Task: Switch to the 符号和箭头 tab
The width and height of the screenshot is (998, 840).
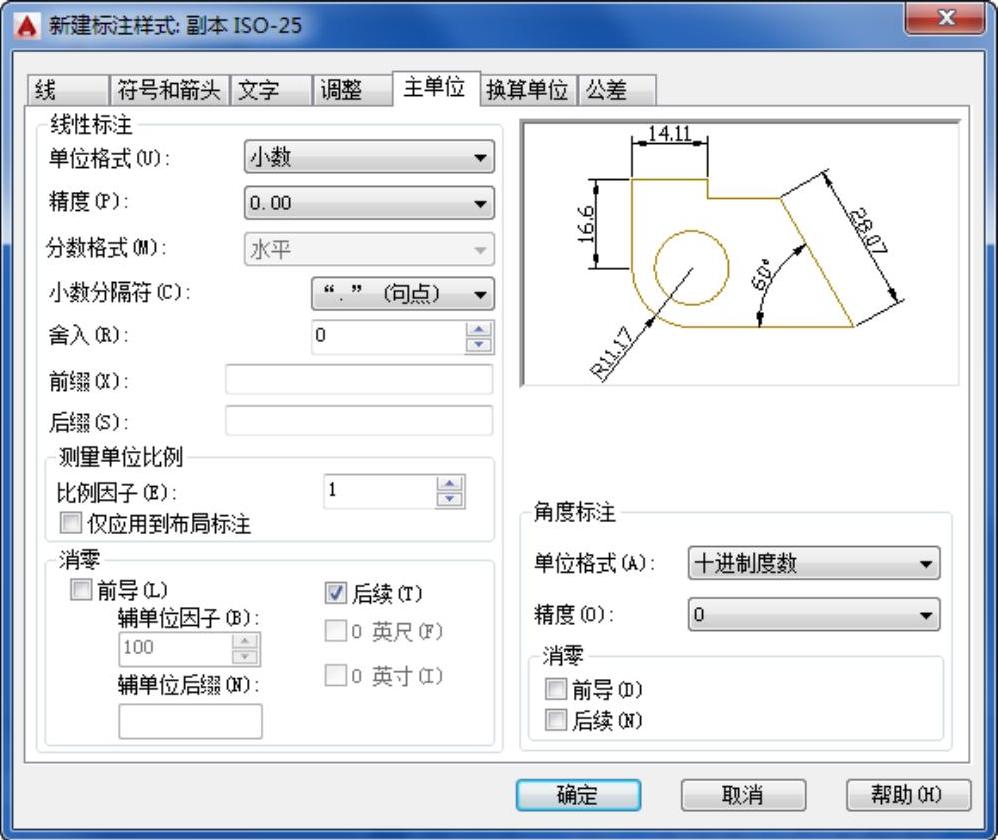Action: [x=169, y=91]
